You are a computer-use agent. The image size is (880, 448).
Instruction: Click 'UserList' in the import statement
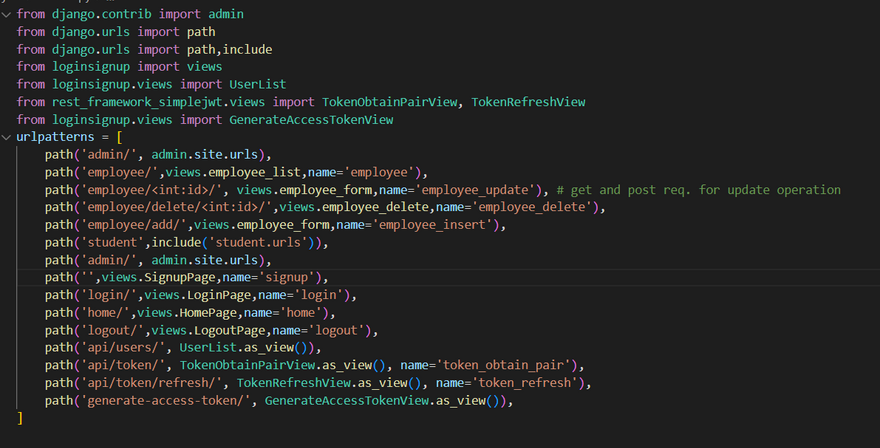point(258,84)
